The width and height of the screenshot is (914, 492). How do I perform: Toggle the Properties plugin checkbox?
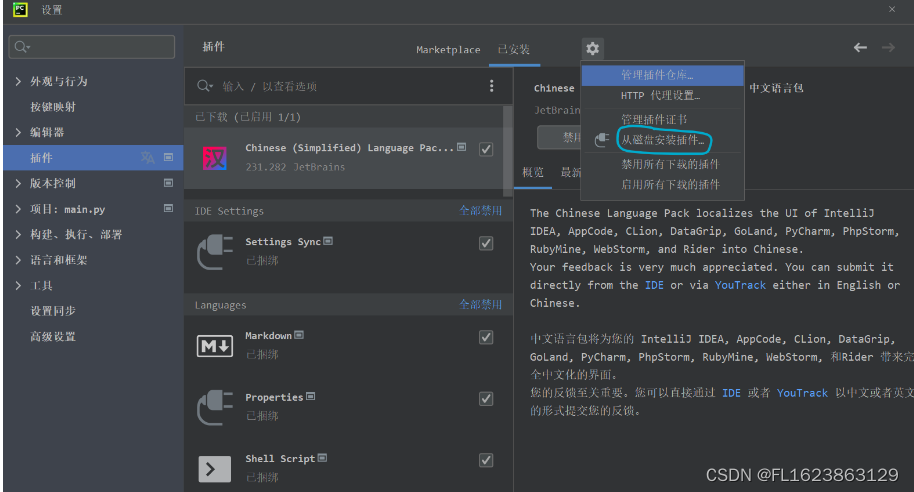[486, 399]
